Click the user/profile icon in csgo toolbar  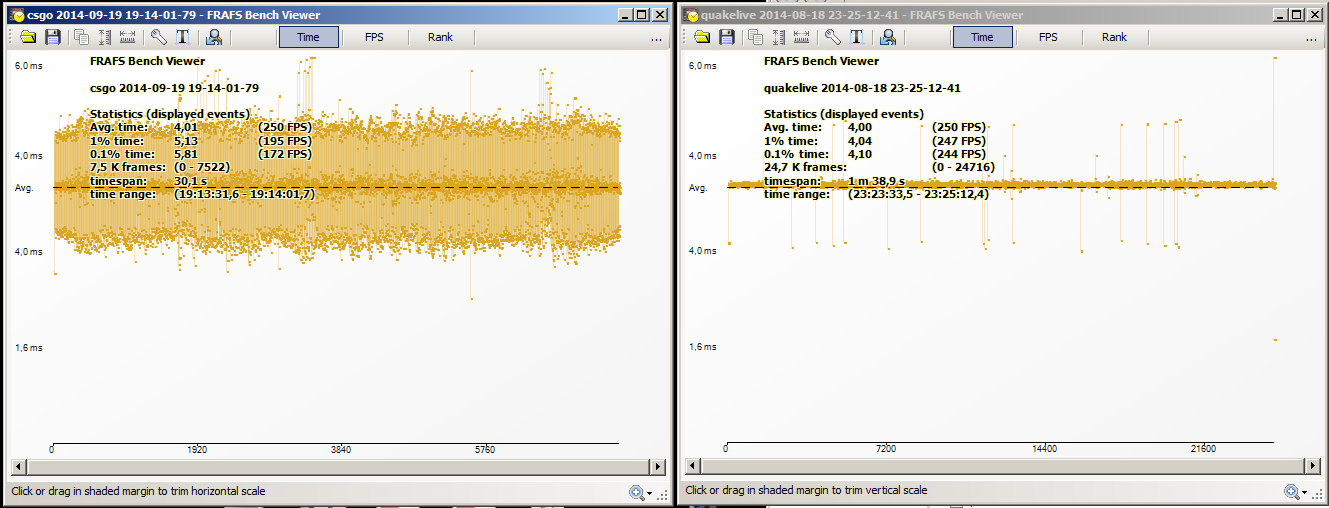click(x=213, y=37)
